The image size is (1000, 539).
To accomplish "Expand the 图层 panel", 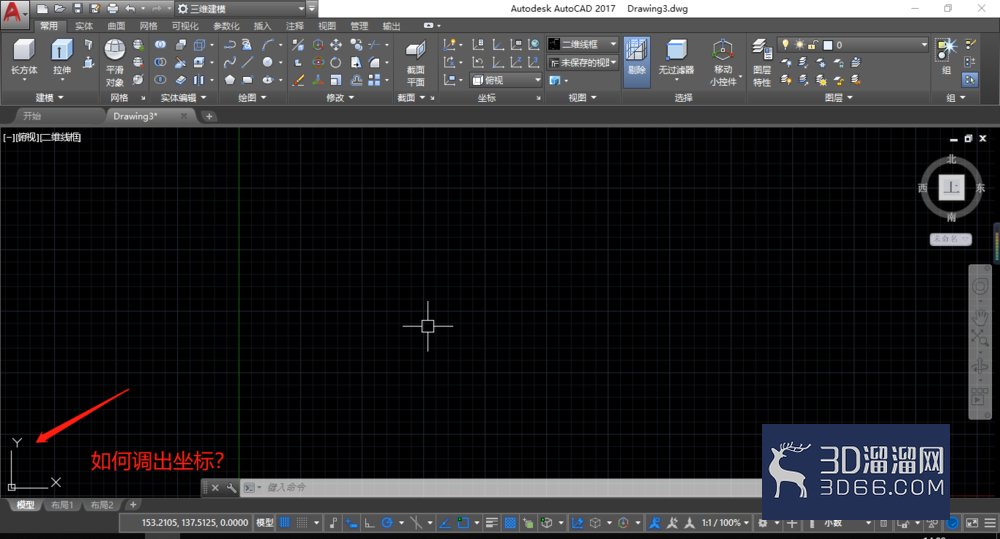I will [x=839, y=98].
